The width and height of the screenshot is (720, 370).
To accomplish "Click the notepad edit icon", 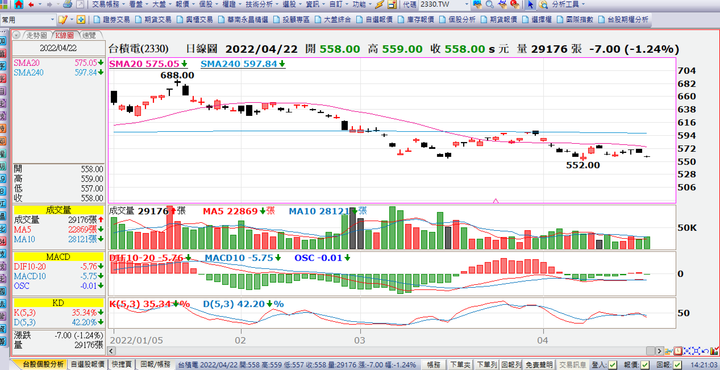I will tap(62, 20).
